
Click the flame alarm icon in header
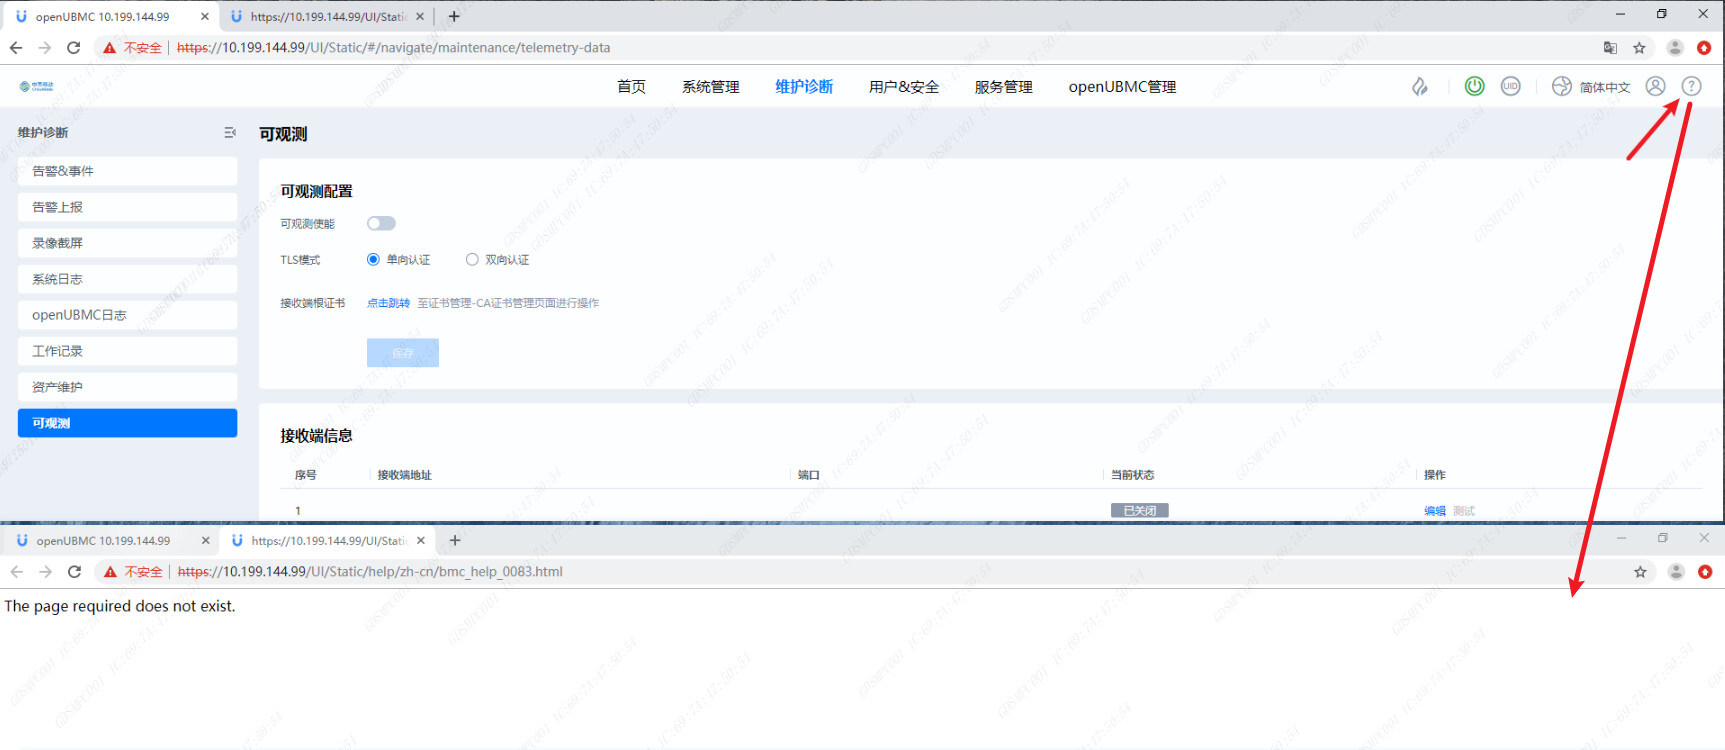1420,87
